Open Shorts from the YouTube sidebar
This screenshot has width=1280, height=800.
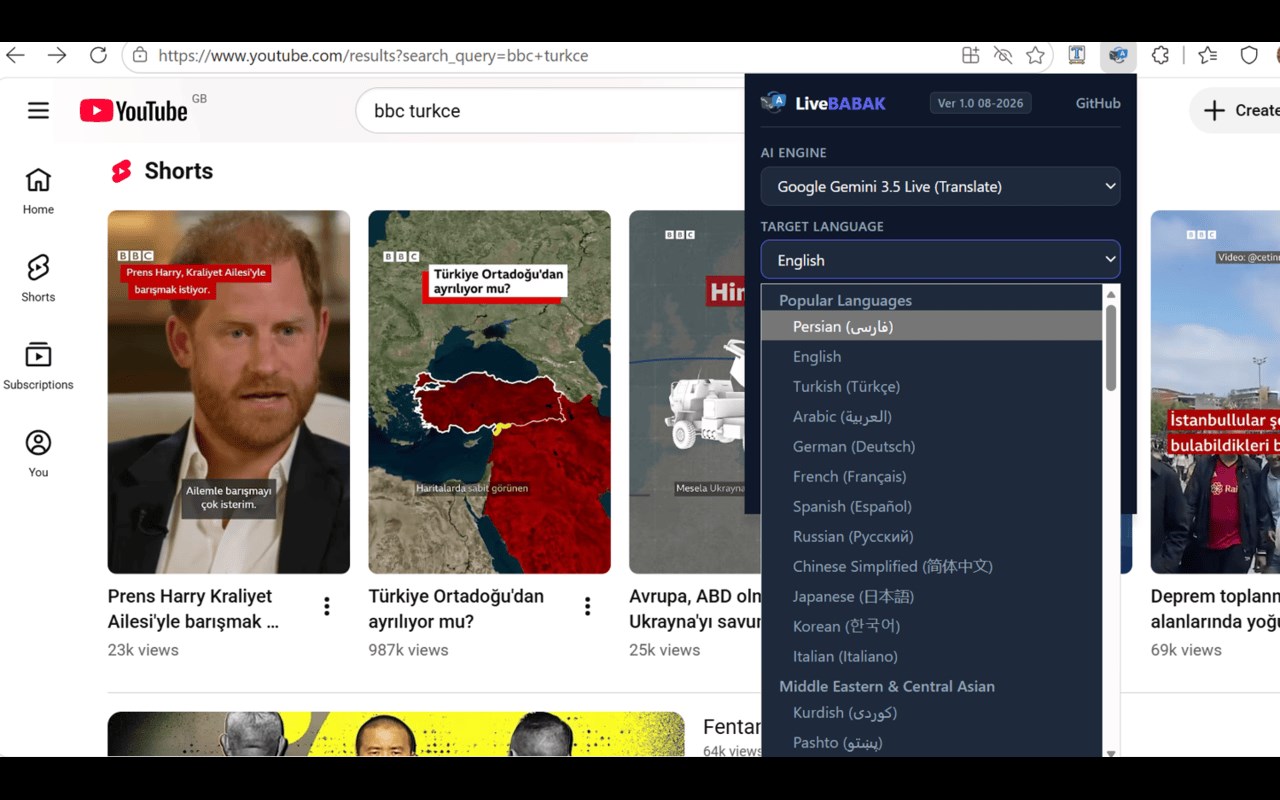click(38, 278)
